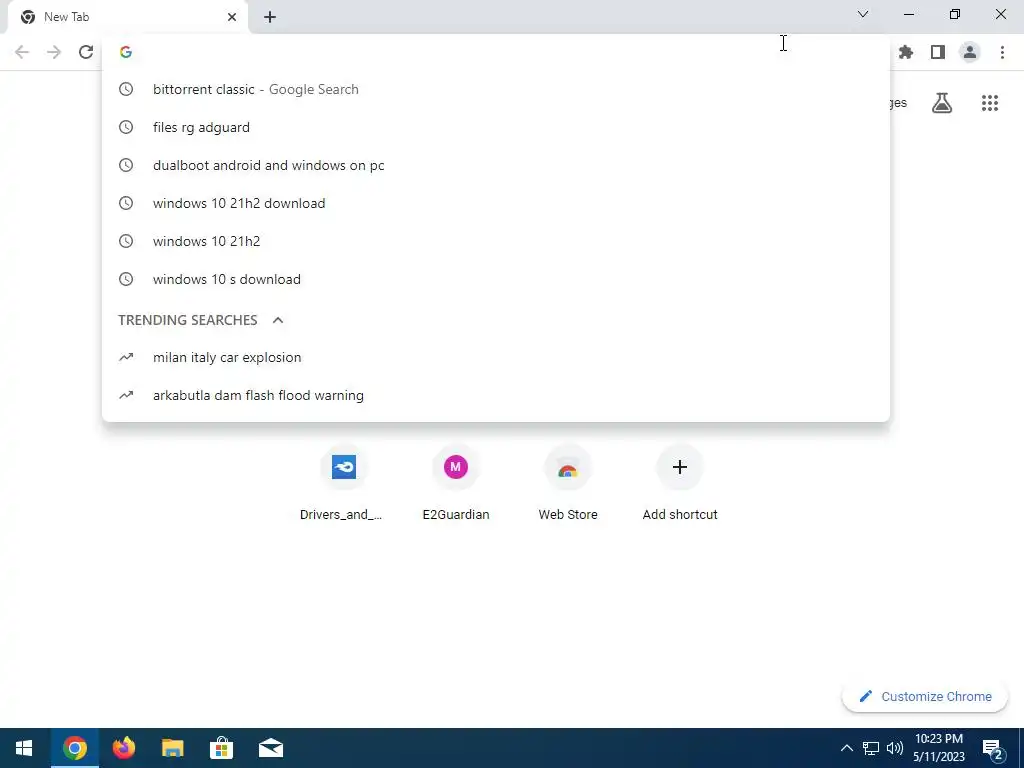Screen dimensions: 1024x768
Task: Collapse the Trending Searches section
Action: pyautogui.click(x=278, y=320)
